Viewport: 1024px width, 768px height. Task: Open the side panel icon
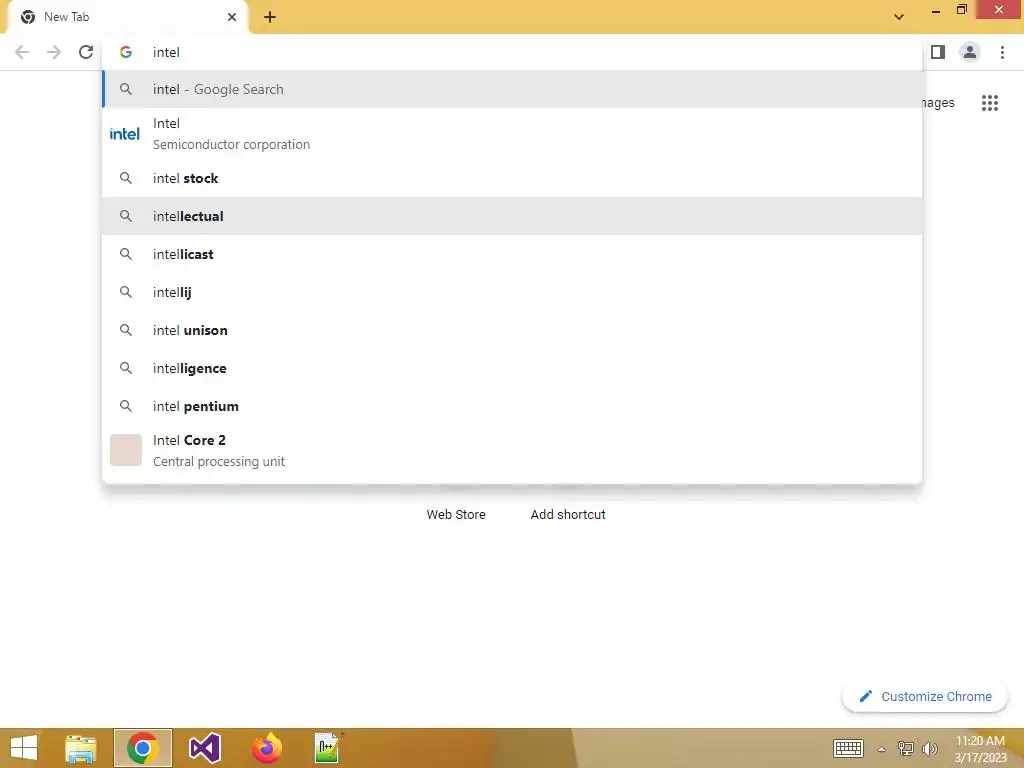[x=938, y=52]
